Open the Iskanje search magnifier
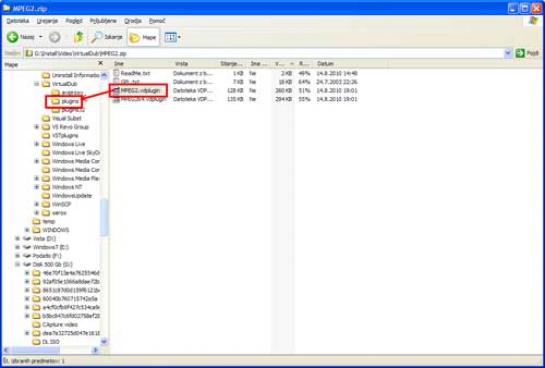 [x=96, y=37]
